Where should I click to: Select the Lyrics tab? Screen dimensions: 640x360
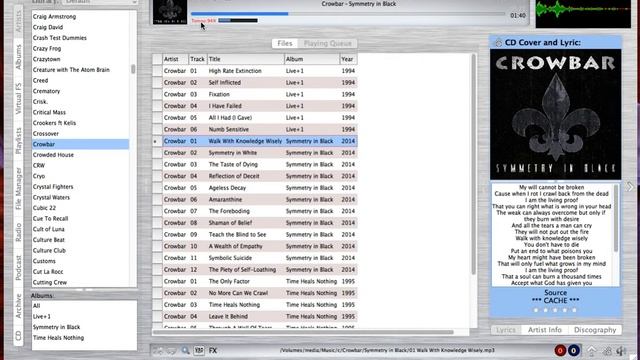(x=506, y=330)
